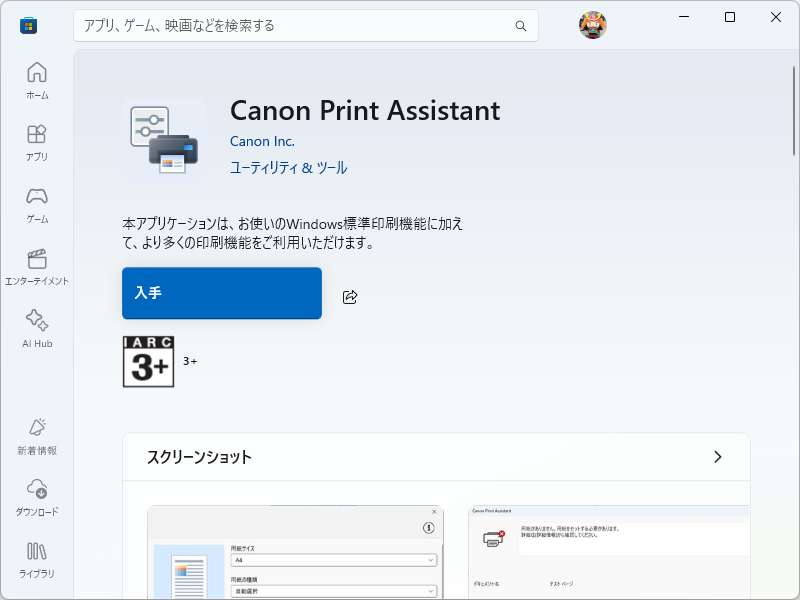800x600 pixels.
Task: Open the ライブラリ section
Action: point(36,556)
